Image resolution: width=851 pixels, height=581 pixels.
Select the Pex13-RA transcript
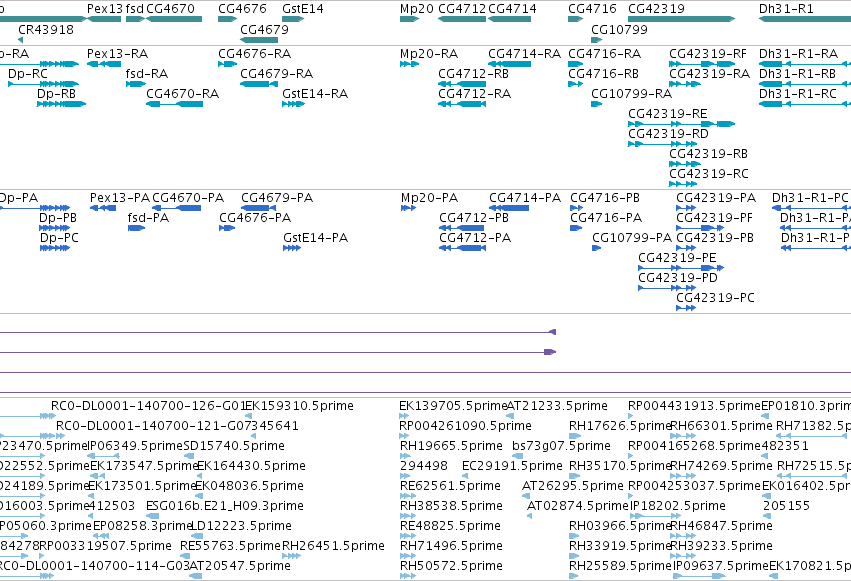coord(104,64)
